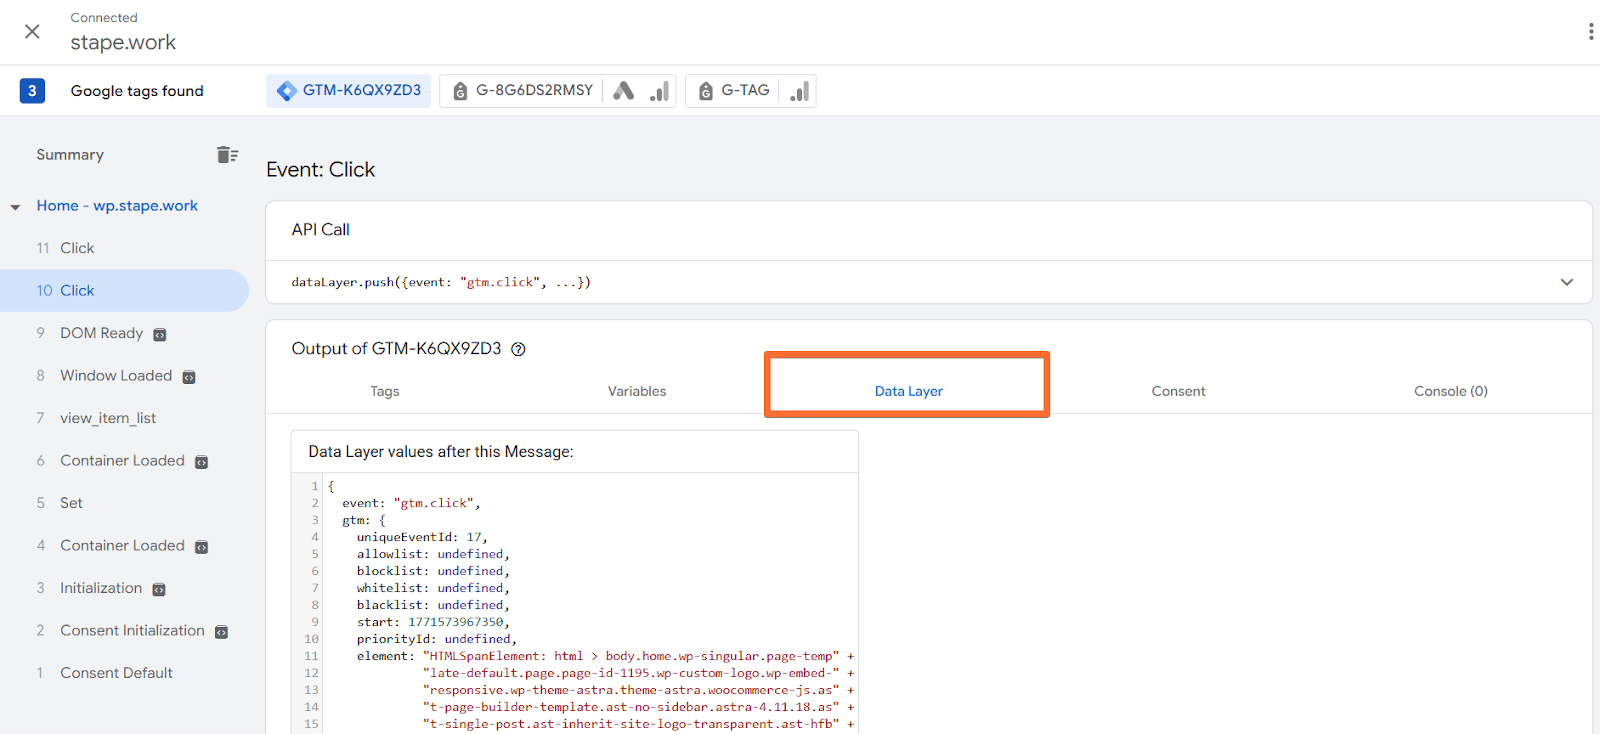Open the Home - wp.stape.work page entry
Viewport: 1600px width, 734px height.
tap(117, 205)
